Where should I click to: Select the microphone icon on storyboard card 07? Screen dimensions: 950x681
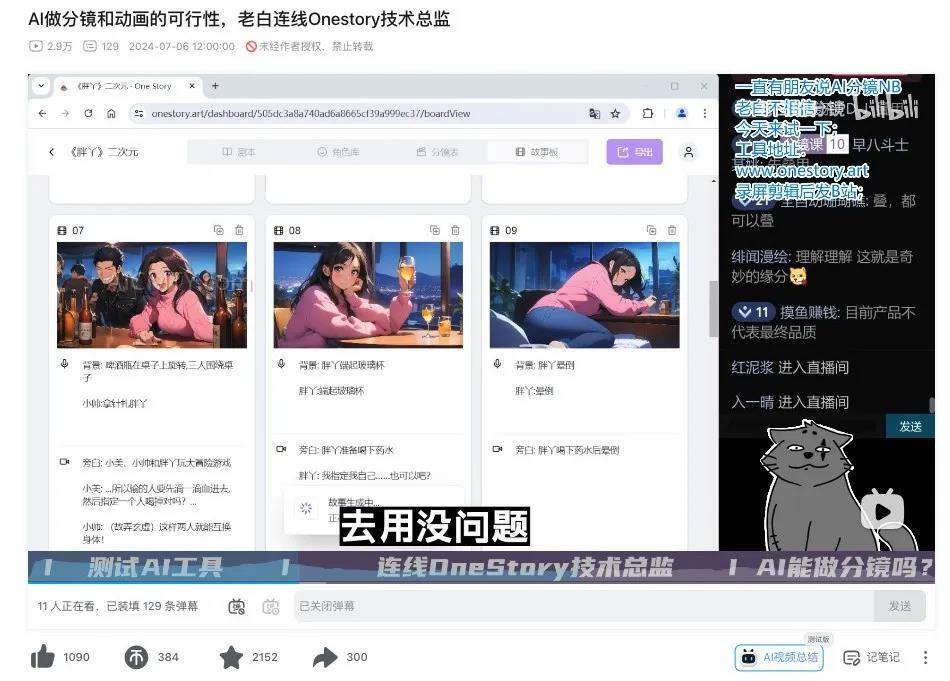63,362
